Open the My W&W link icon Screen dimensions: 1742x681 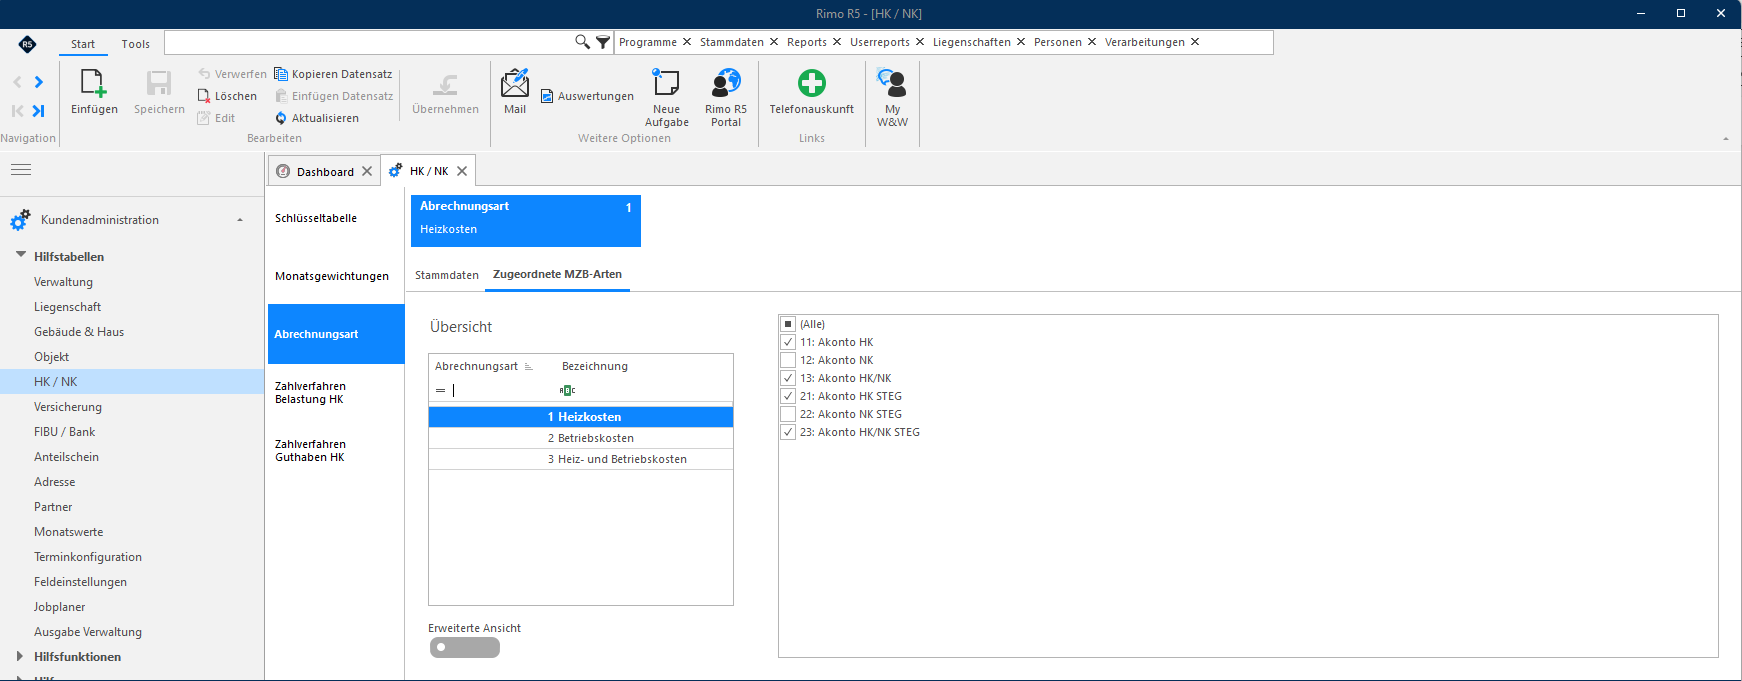coord(892,83)
